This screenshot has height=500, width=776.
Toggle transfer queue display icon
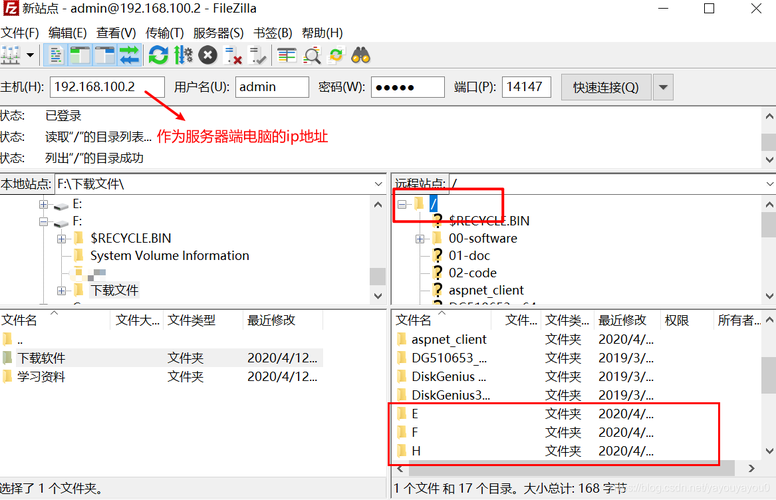click(x=130, y=55)
